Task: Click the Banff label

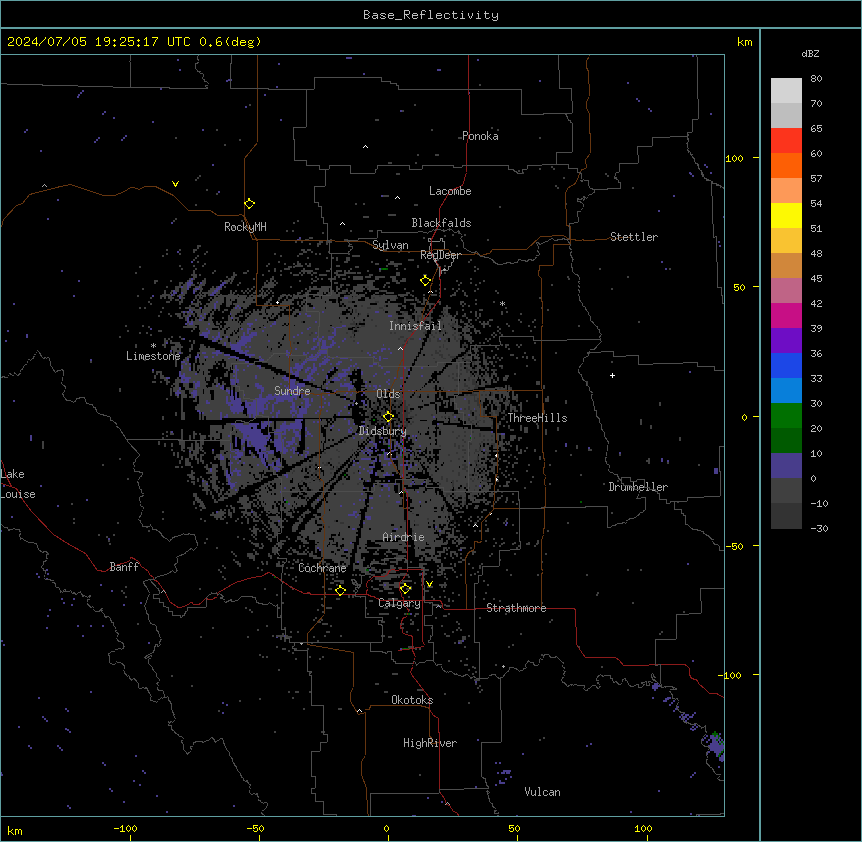Action: tap(124, 567)
